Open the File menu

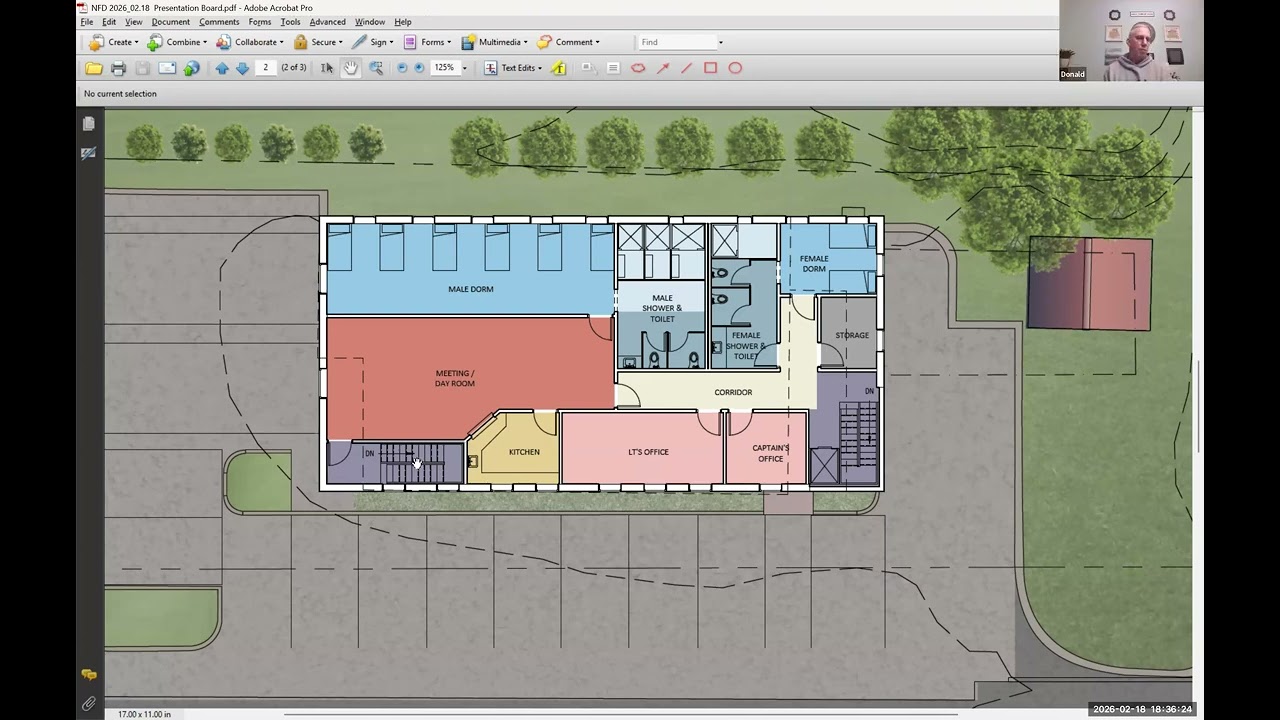tap(87, 22)
